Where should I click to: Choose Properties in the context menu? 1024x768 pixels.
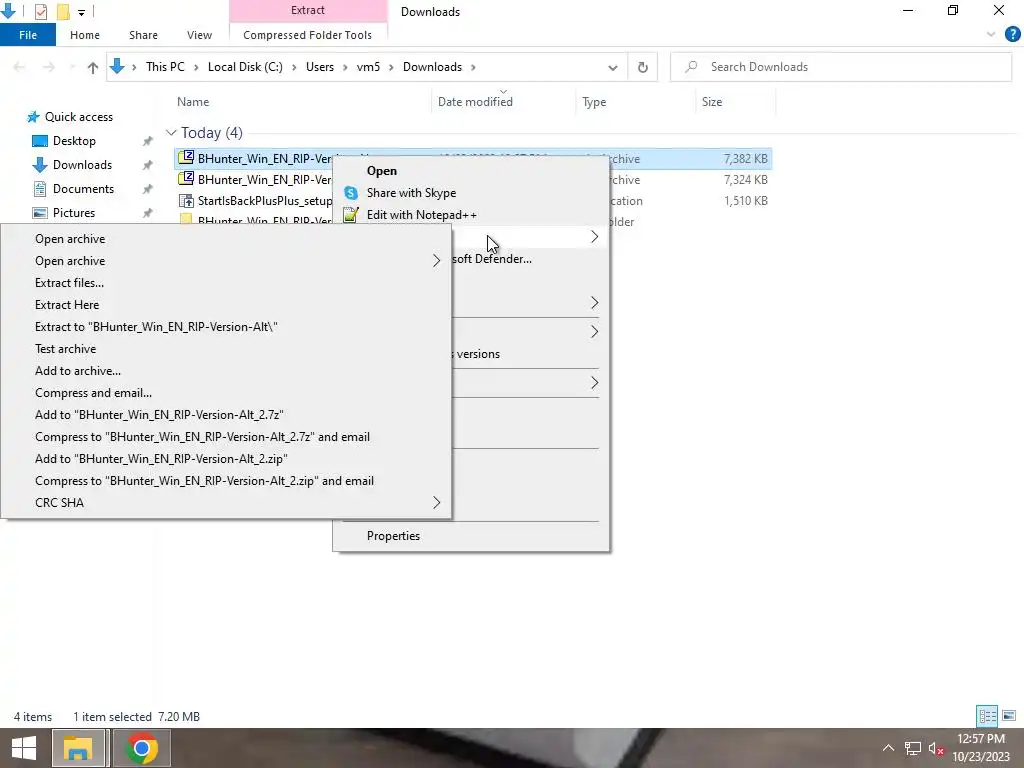tap(393, 536)
